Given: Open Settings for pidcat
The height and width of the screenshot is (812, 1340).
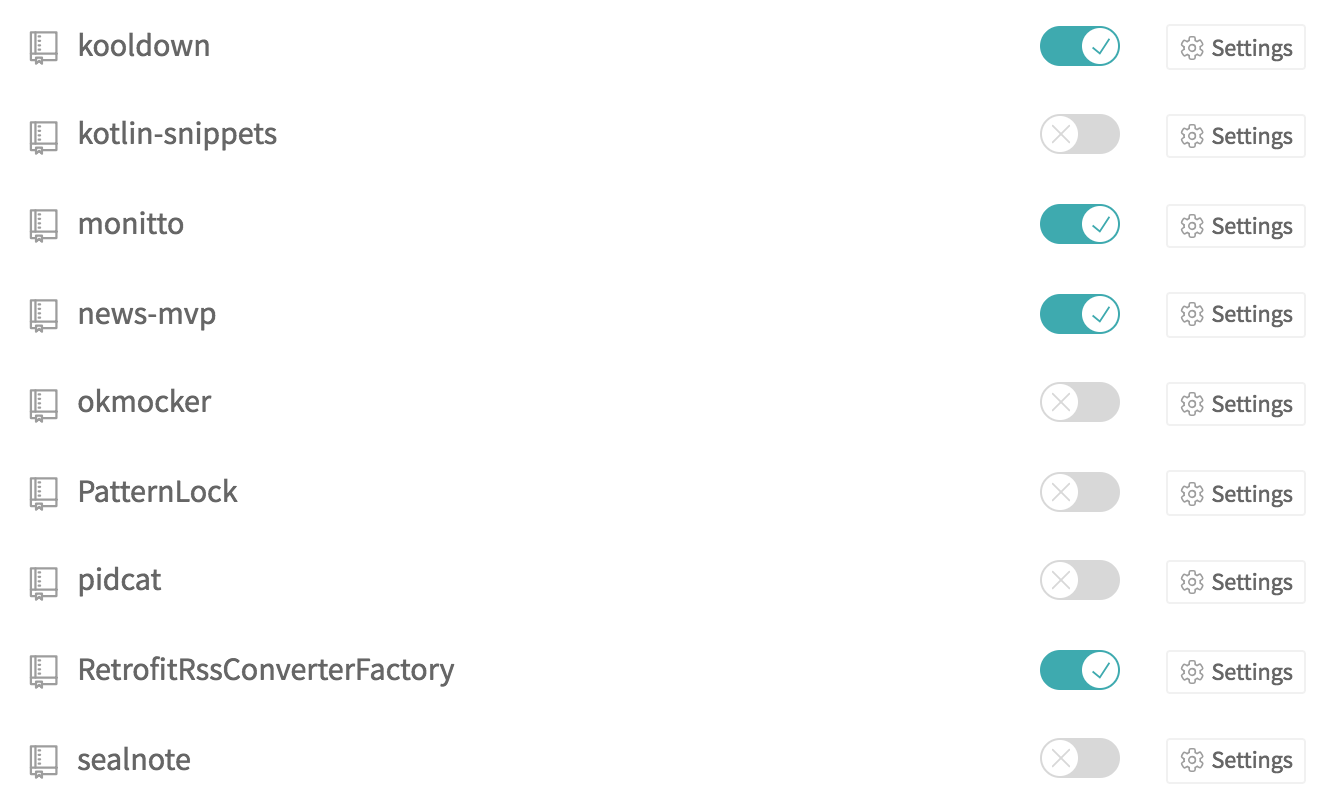Looking at the screenshot, I should (1235, 581).
